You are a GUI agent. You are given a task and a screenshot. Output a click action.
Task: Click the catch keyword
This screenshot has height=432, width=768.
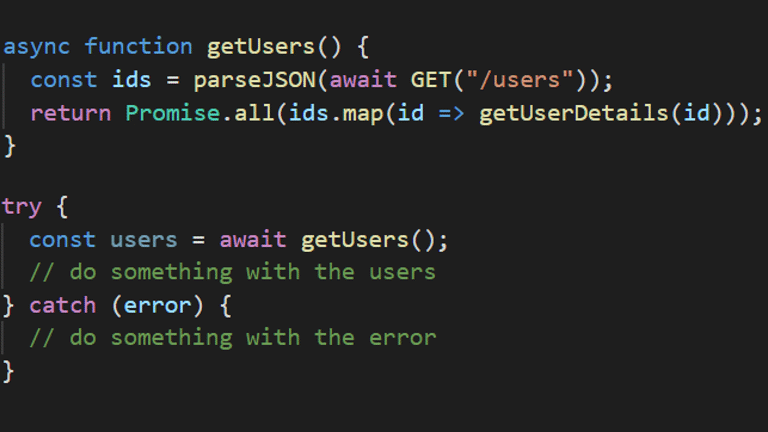coord(63,305)
